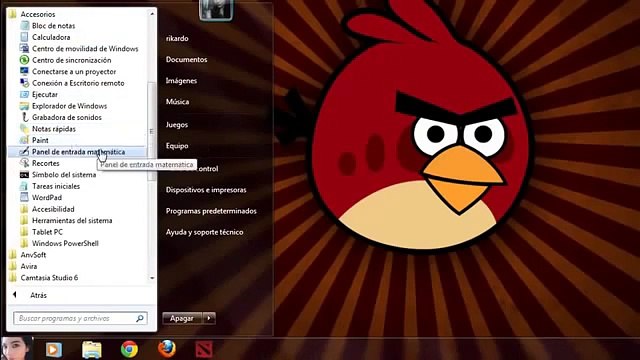The height and width of the screenshot is (360, 640).
Task: Click the Atrás left arrow
Action: tap(15, 295)
